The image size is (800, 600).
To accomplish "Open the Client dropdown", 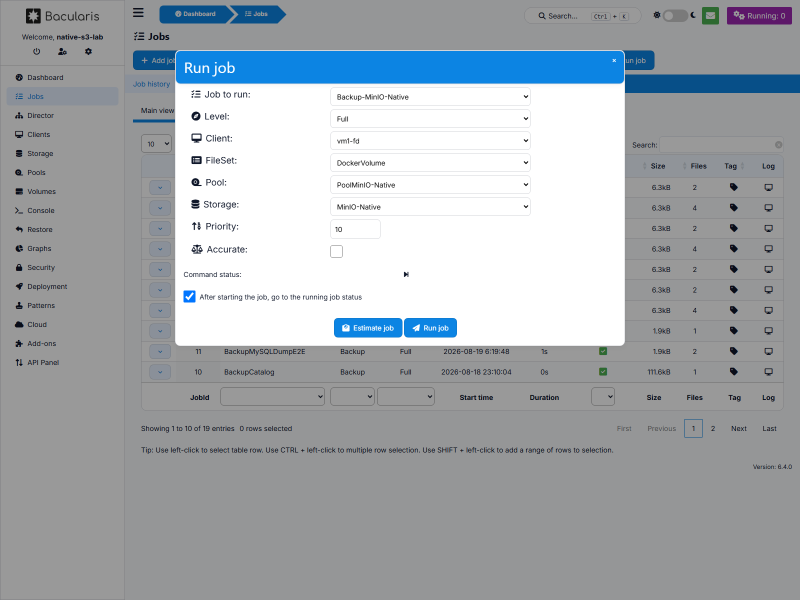I will click(x=430, y=141).
